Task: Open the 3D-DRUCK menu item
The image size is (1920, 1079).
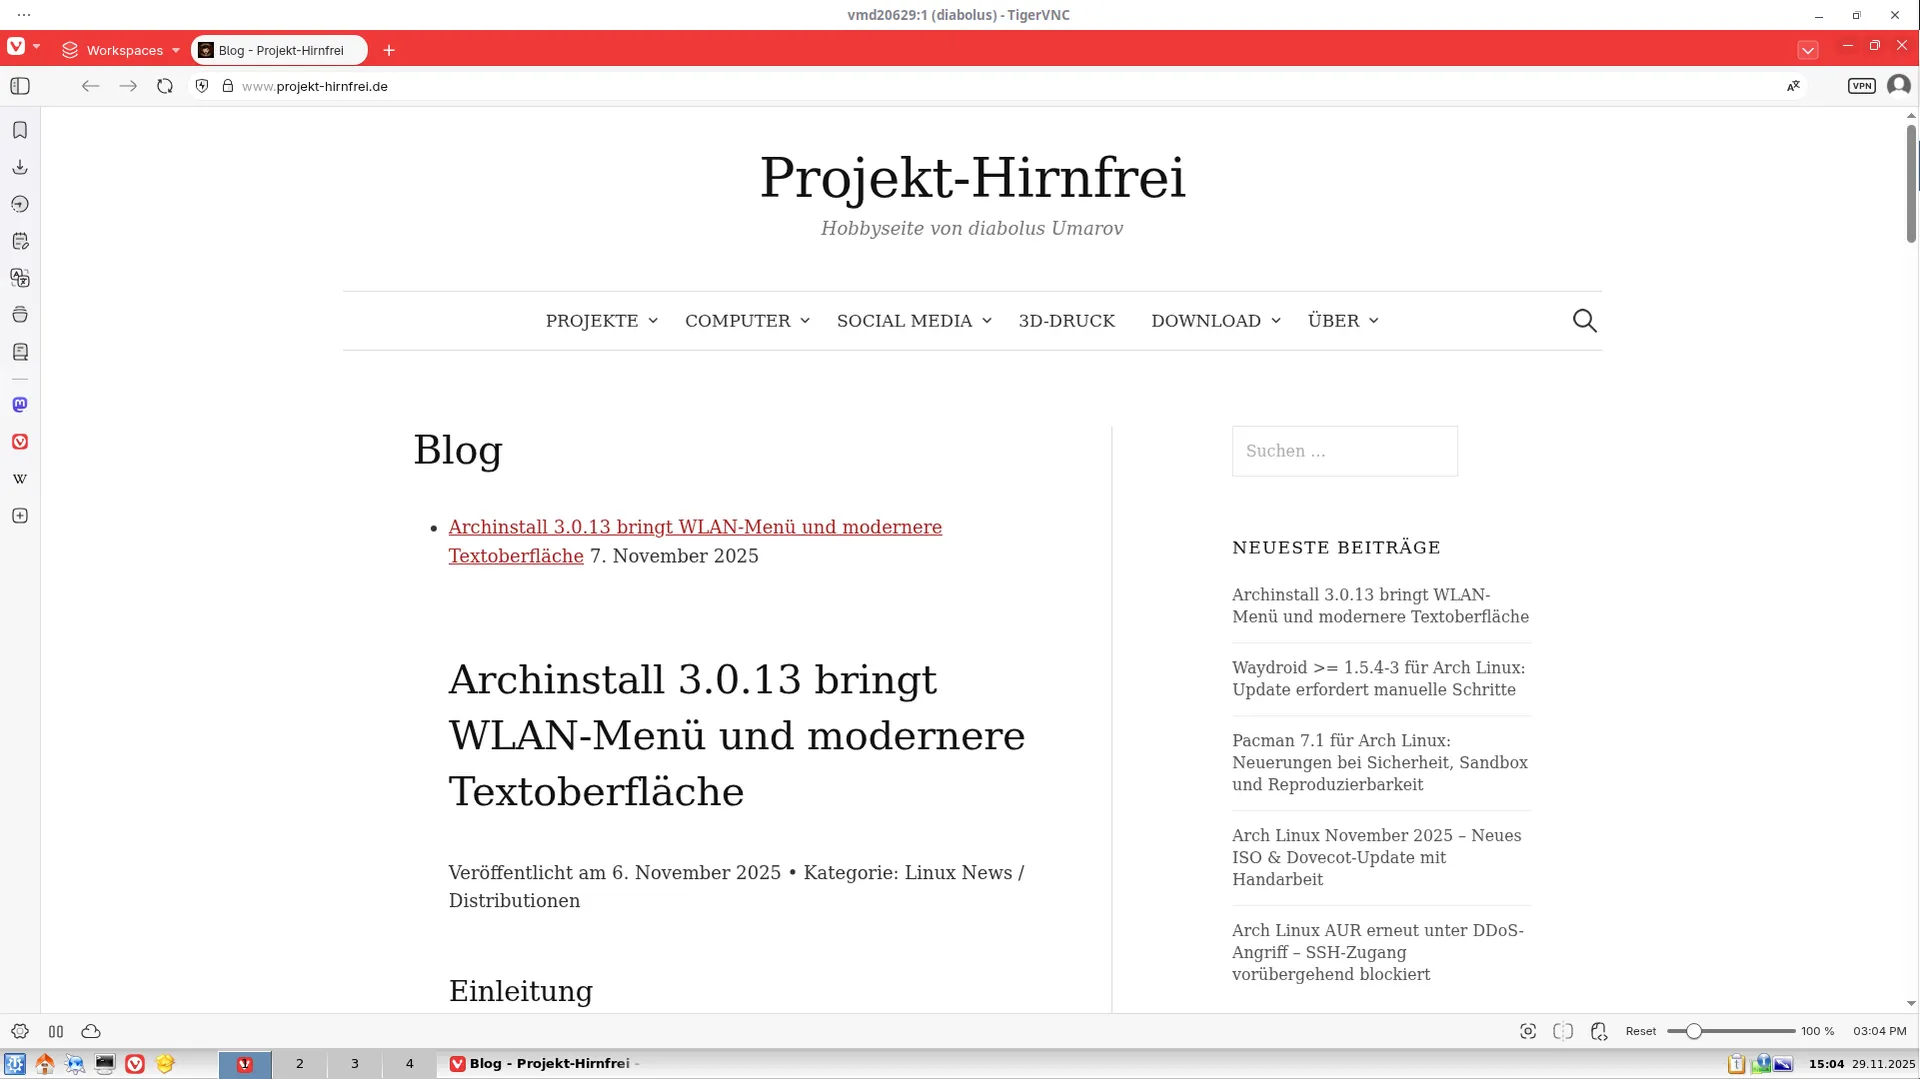Action: tap(1066, 320)
